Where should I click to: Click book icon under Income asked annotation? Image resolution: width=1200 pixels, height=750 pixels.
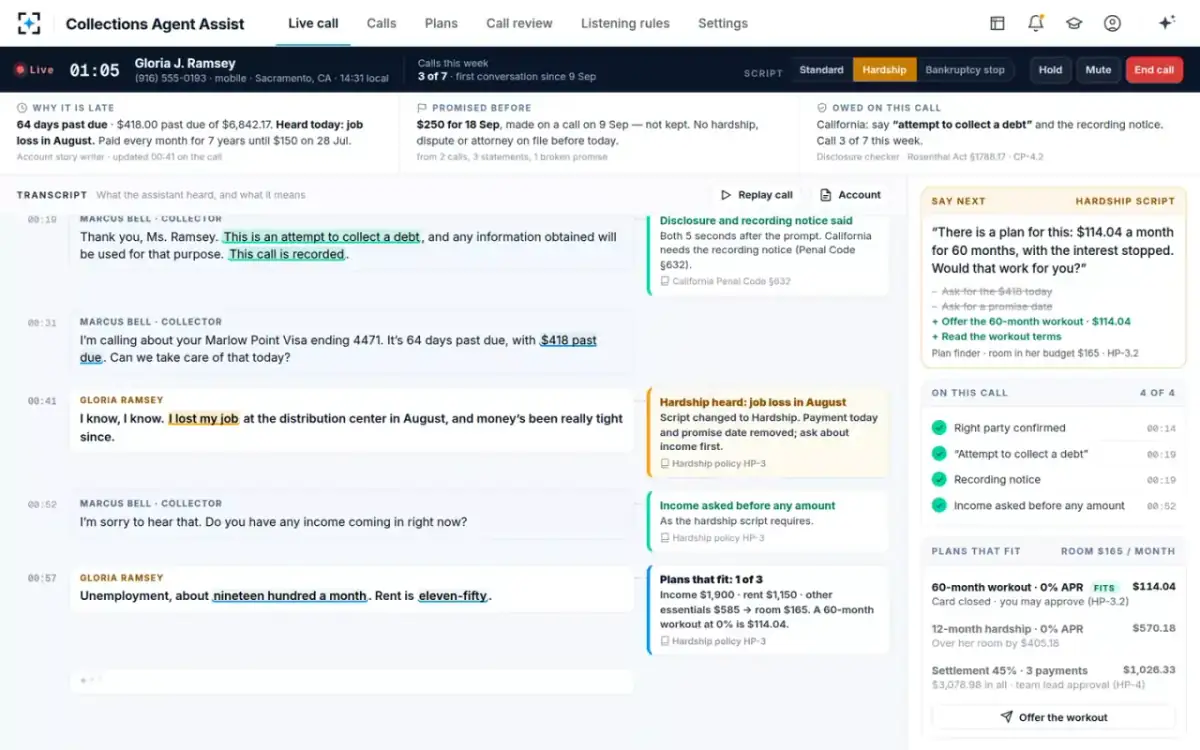665,538
